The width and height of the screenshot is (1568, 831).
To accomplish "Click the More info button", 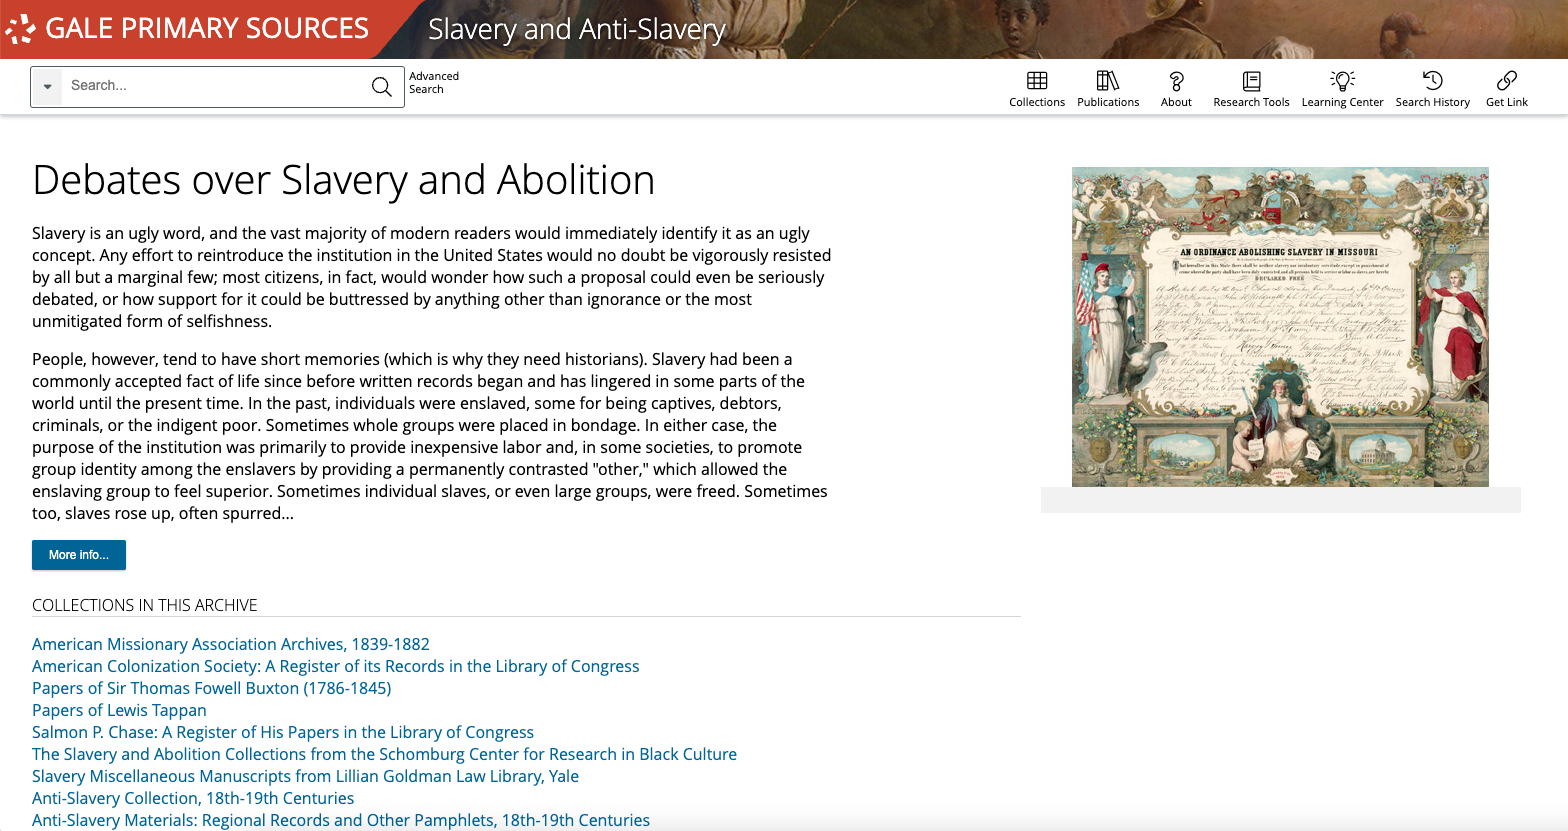I will tap(79, 555).
